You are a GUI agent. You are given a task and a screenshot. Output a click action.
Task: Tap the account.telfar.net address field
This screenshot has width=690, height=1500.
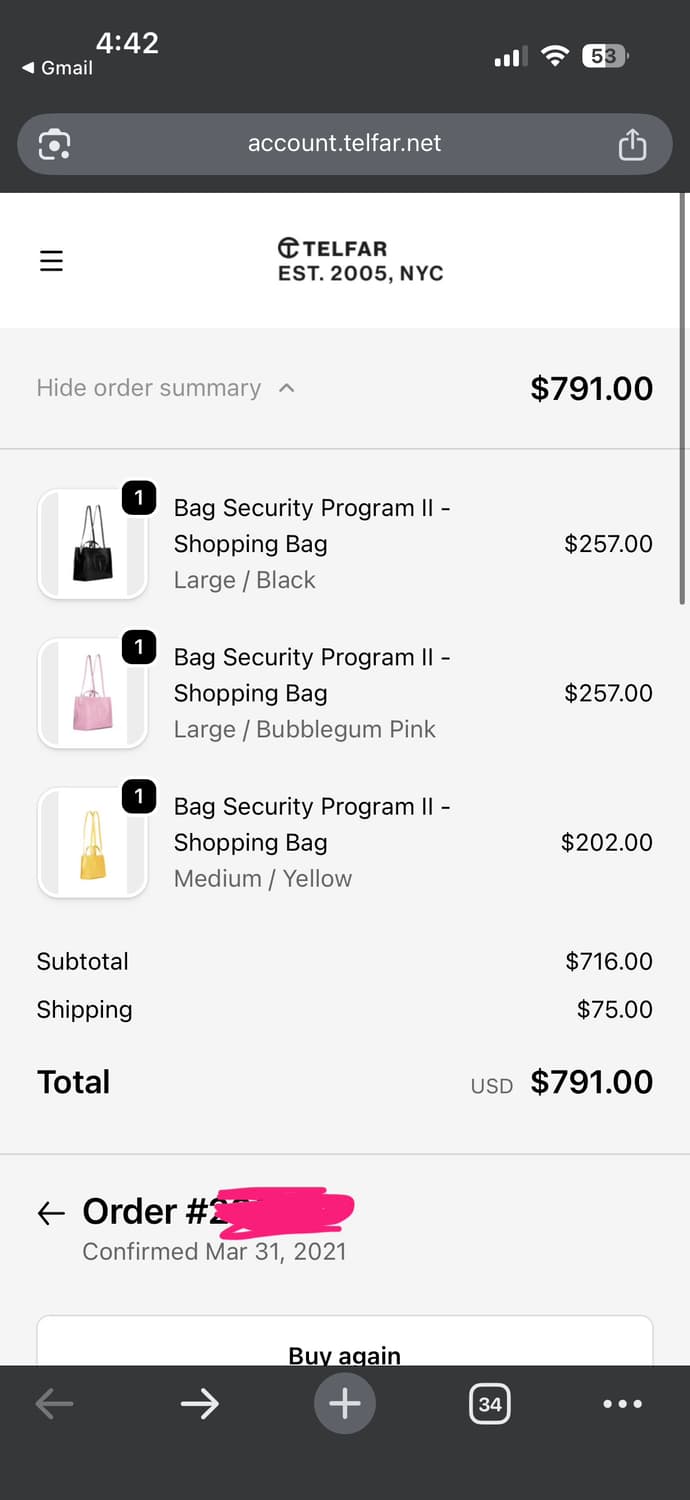344,143
